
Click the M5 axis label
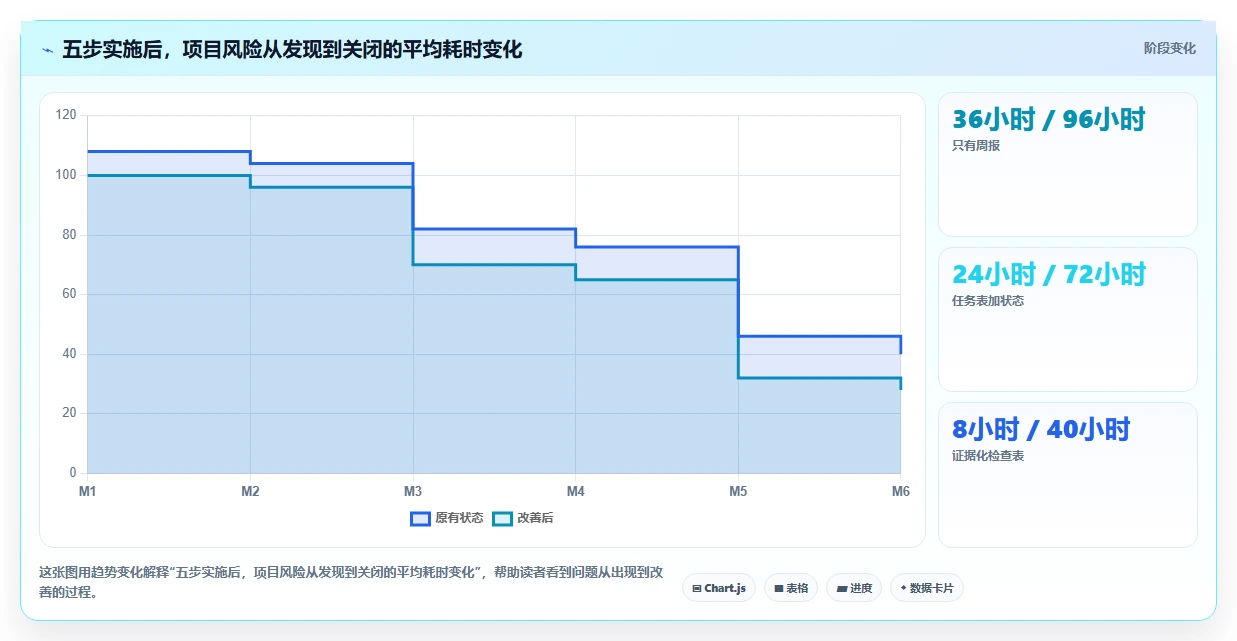pos(738,491)
